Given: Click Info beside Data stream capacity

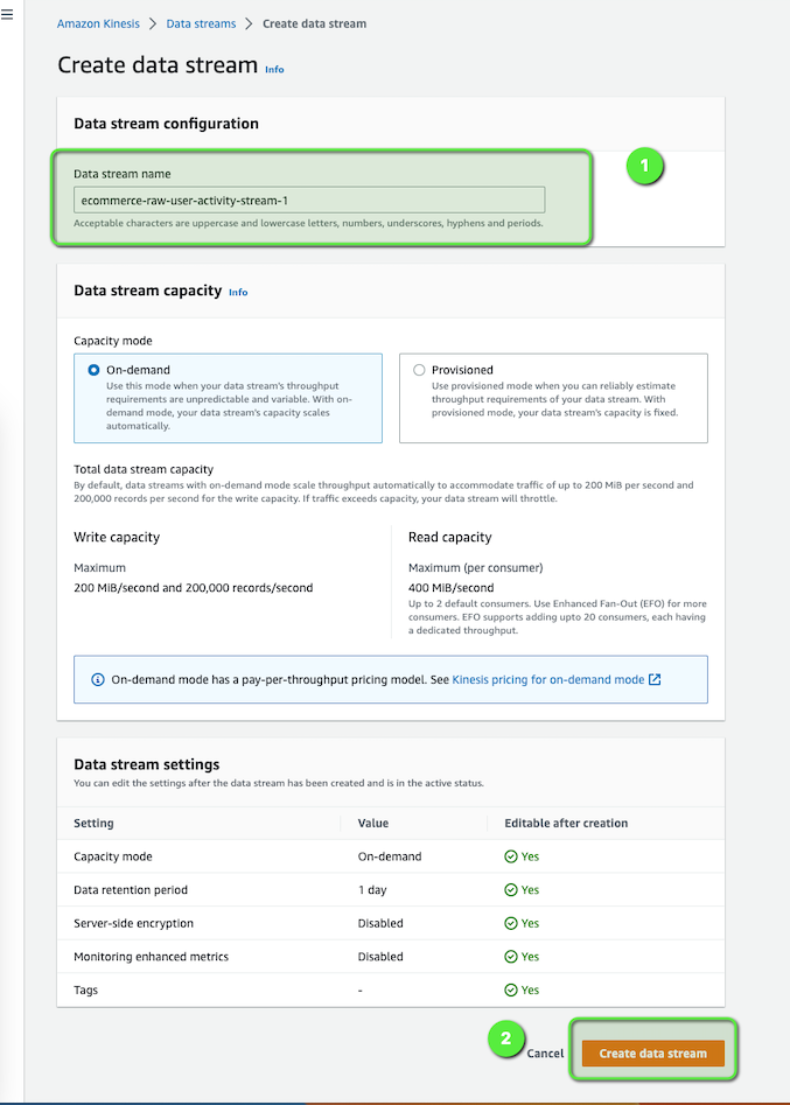Looking at the screenshot, I should pos(238,292).
